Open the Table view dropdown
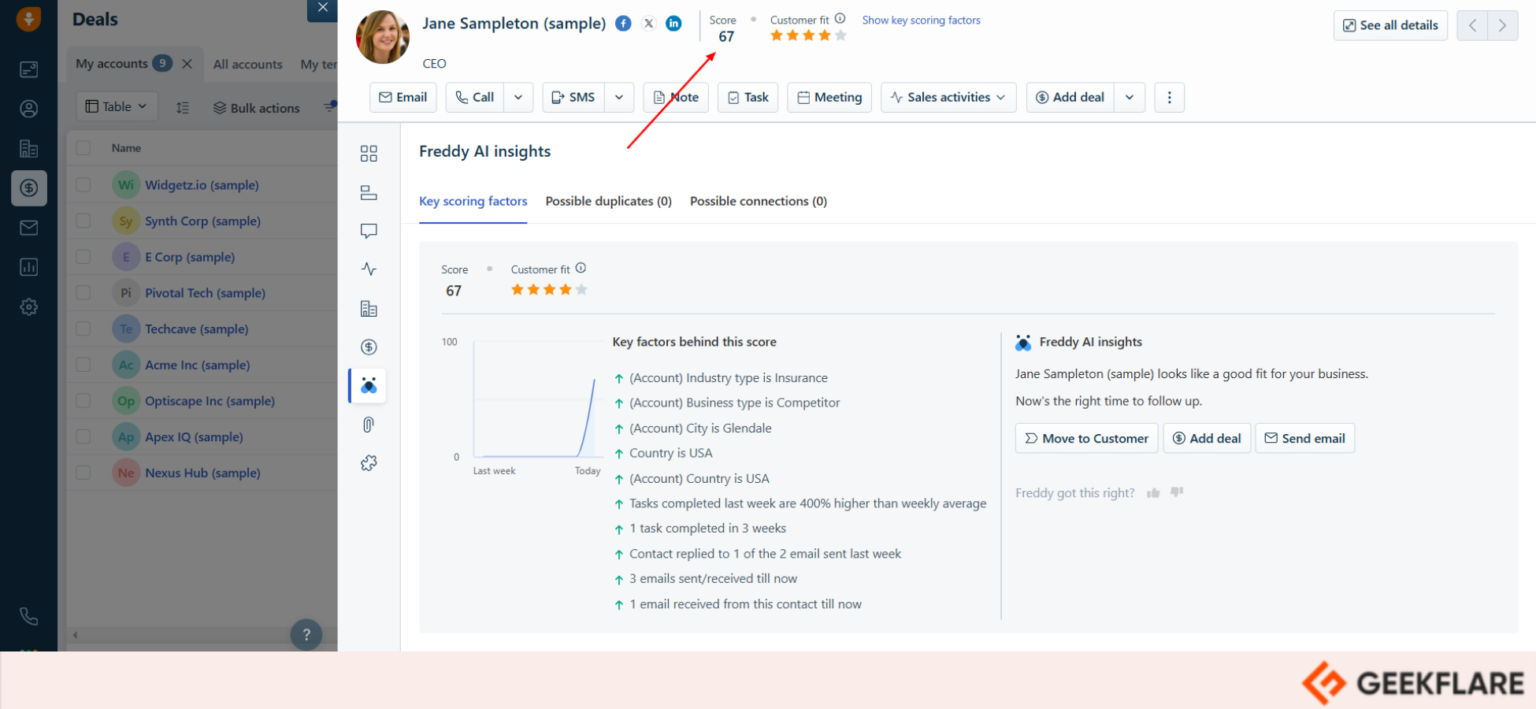The image size is (1536, 709). pos(117,106)
